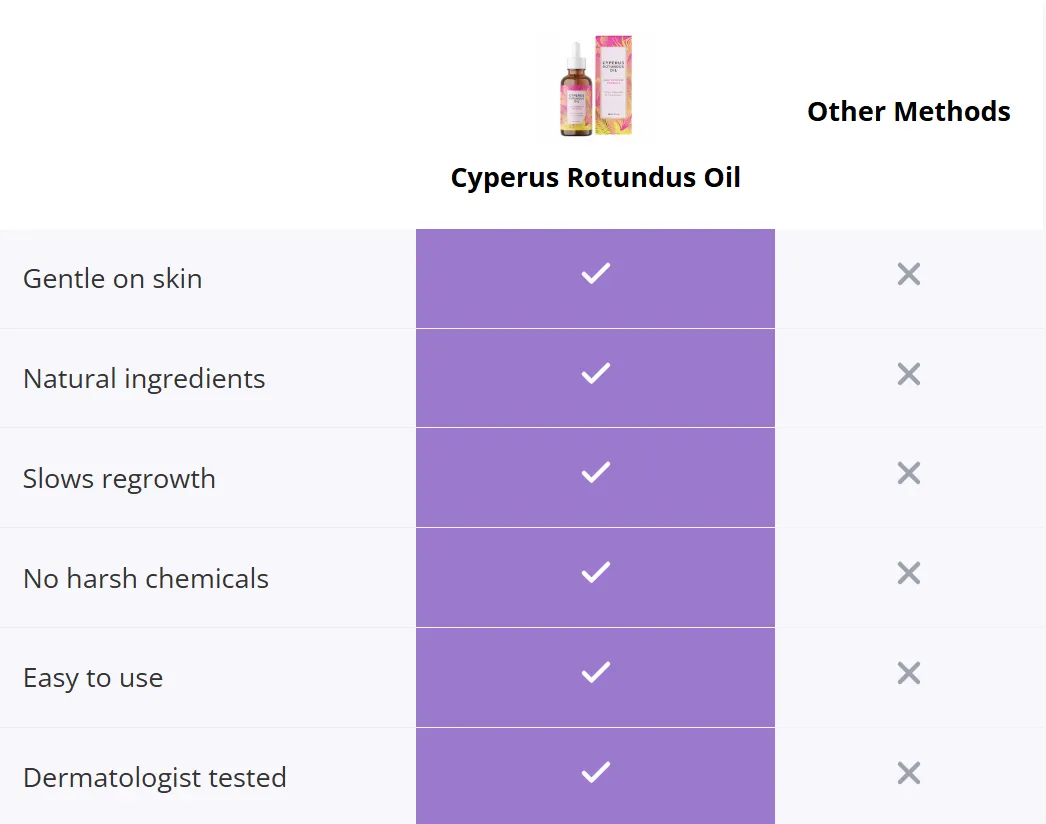Click the checkmark in Slows regrowth row
The image size is (1046, 824).
596,472
